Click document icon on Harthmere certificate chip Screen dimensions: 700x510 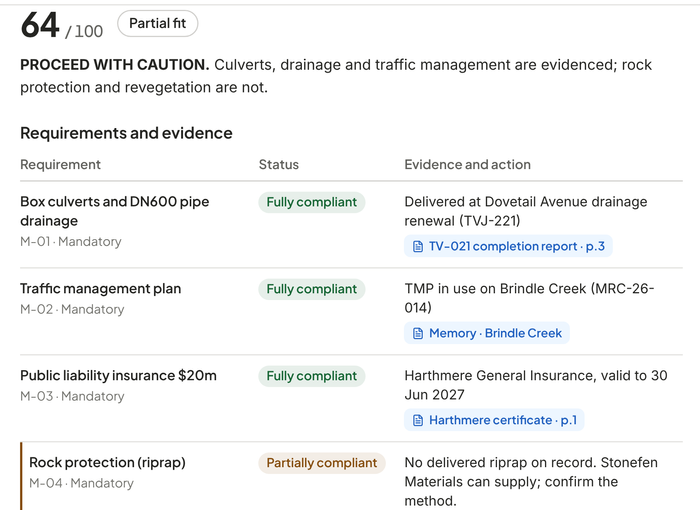point(418,420)
